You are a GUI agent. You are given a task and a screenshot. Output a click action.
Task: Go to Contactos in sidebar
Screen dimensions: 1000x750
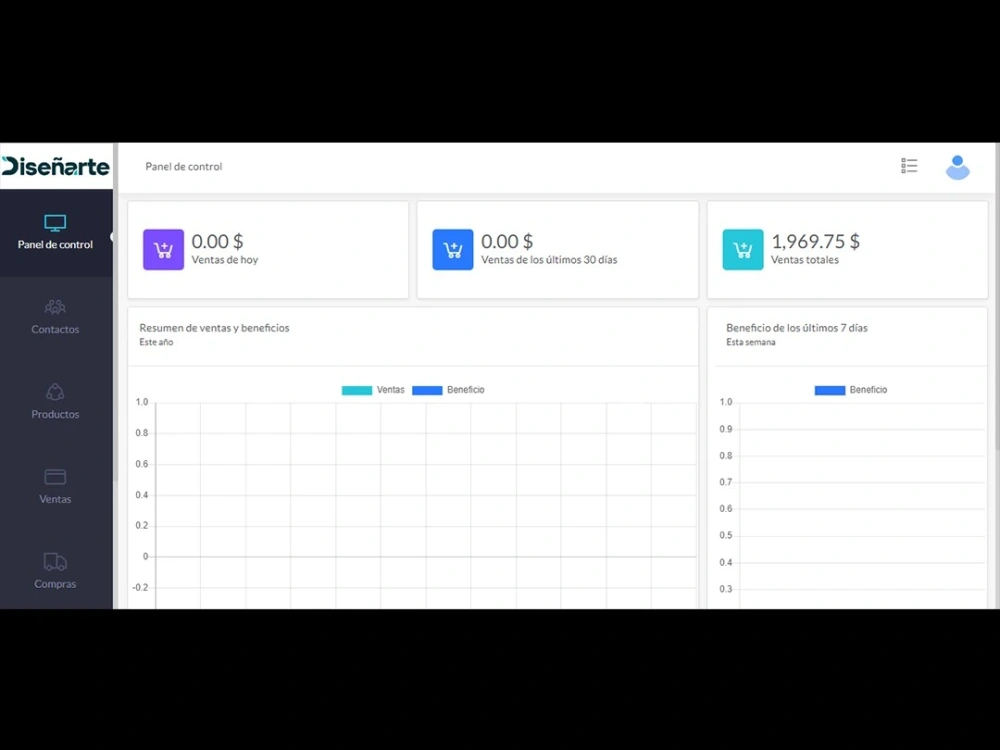55,329
